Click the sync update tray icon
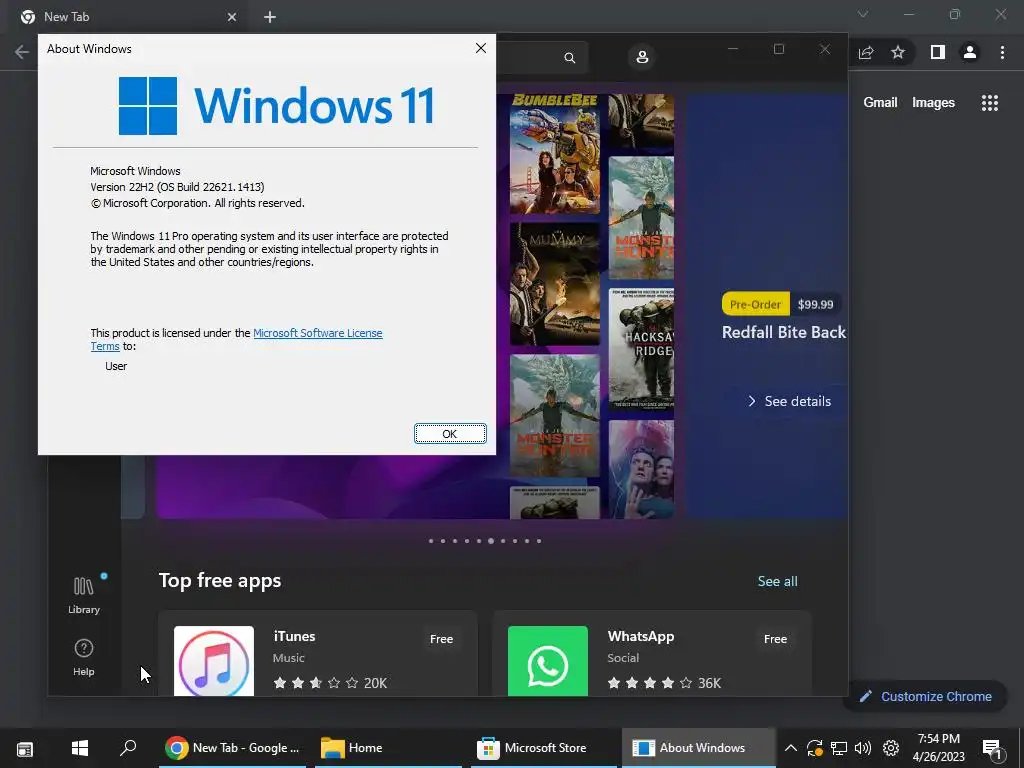Viewport: 1024px width, 768px height. 814,748
